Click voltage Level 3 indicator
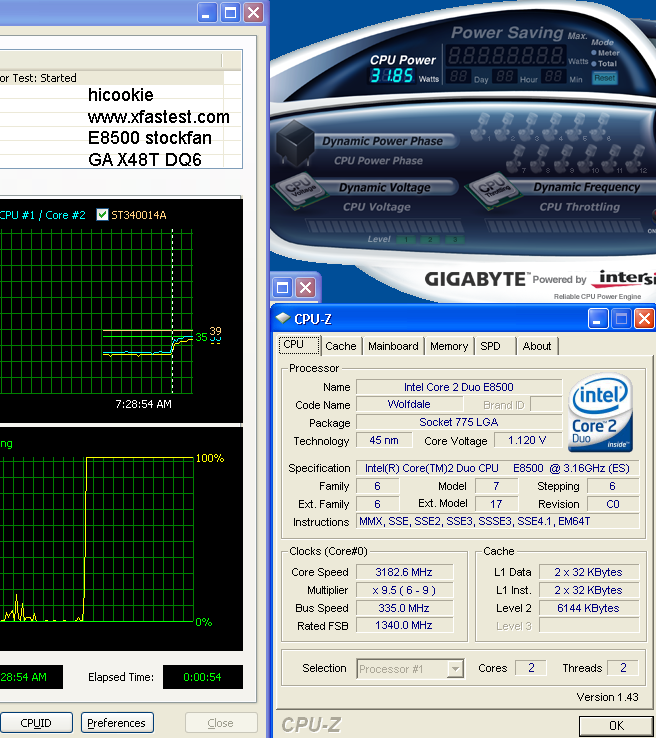 coord(455,240)
